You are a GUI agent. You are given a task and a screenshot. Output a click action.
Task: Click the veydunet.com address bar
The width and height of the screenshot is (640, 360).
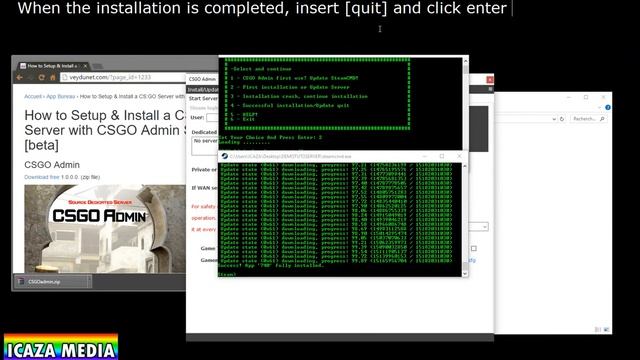pos(122,77)
